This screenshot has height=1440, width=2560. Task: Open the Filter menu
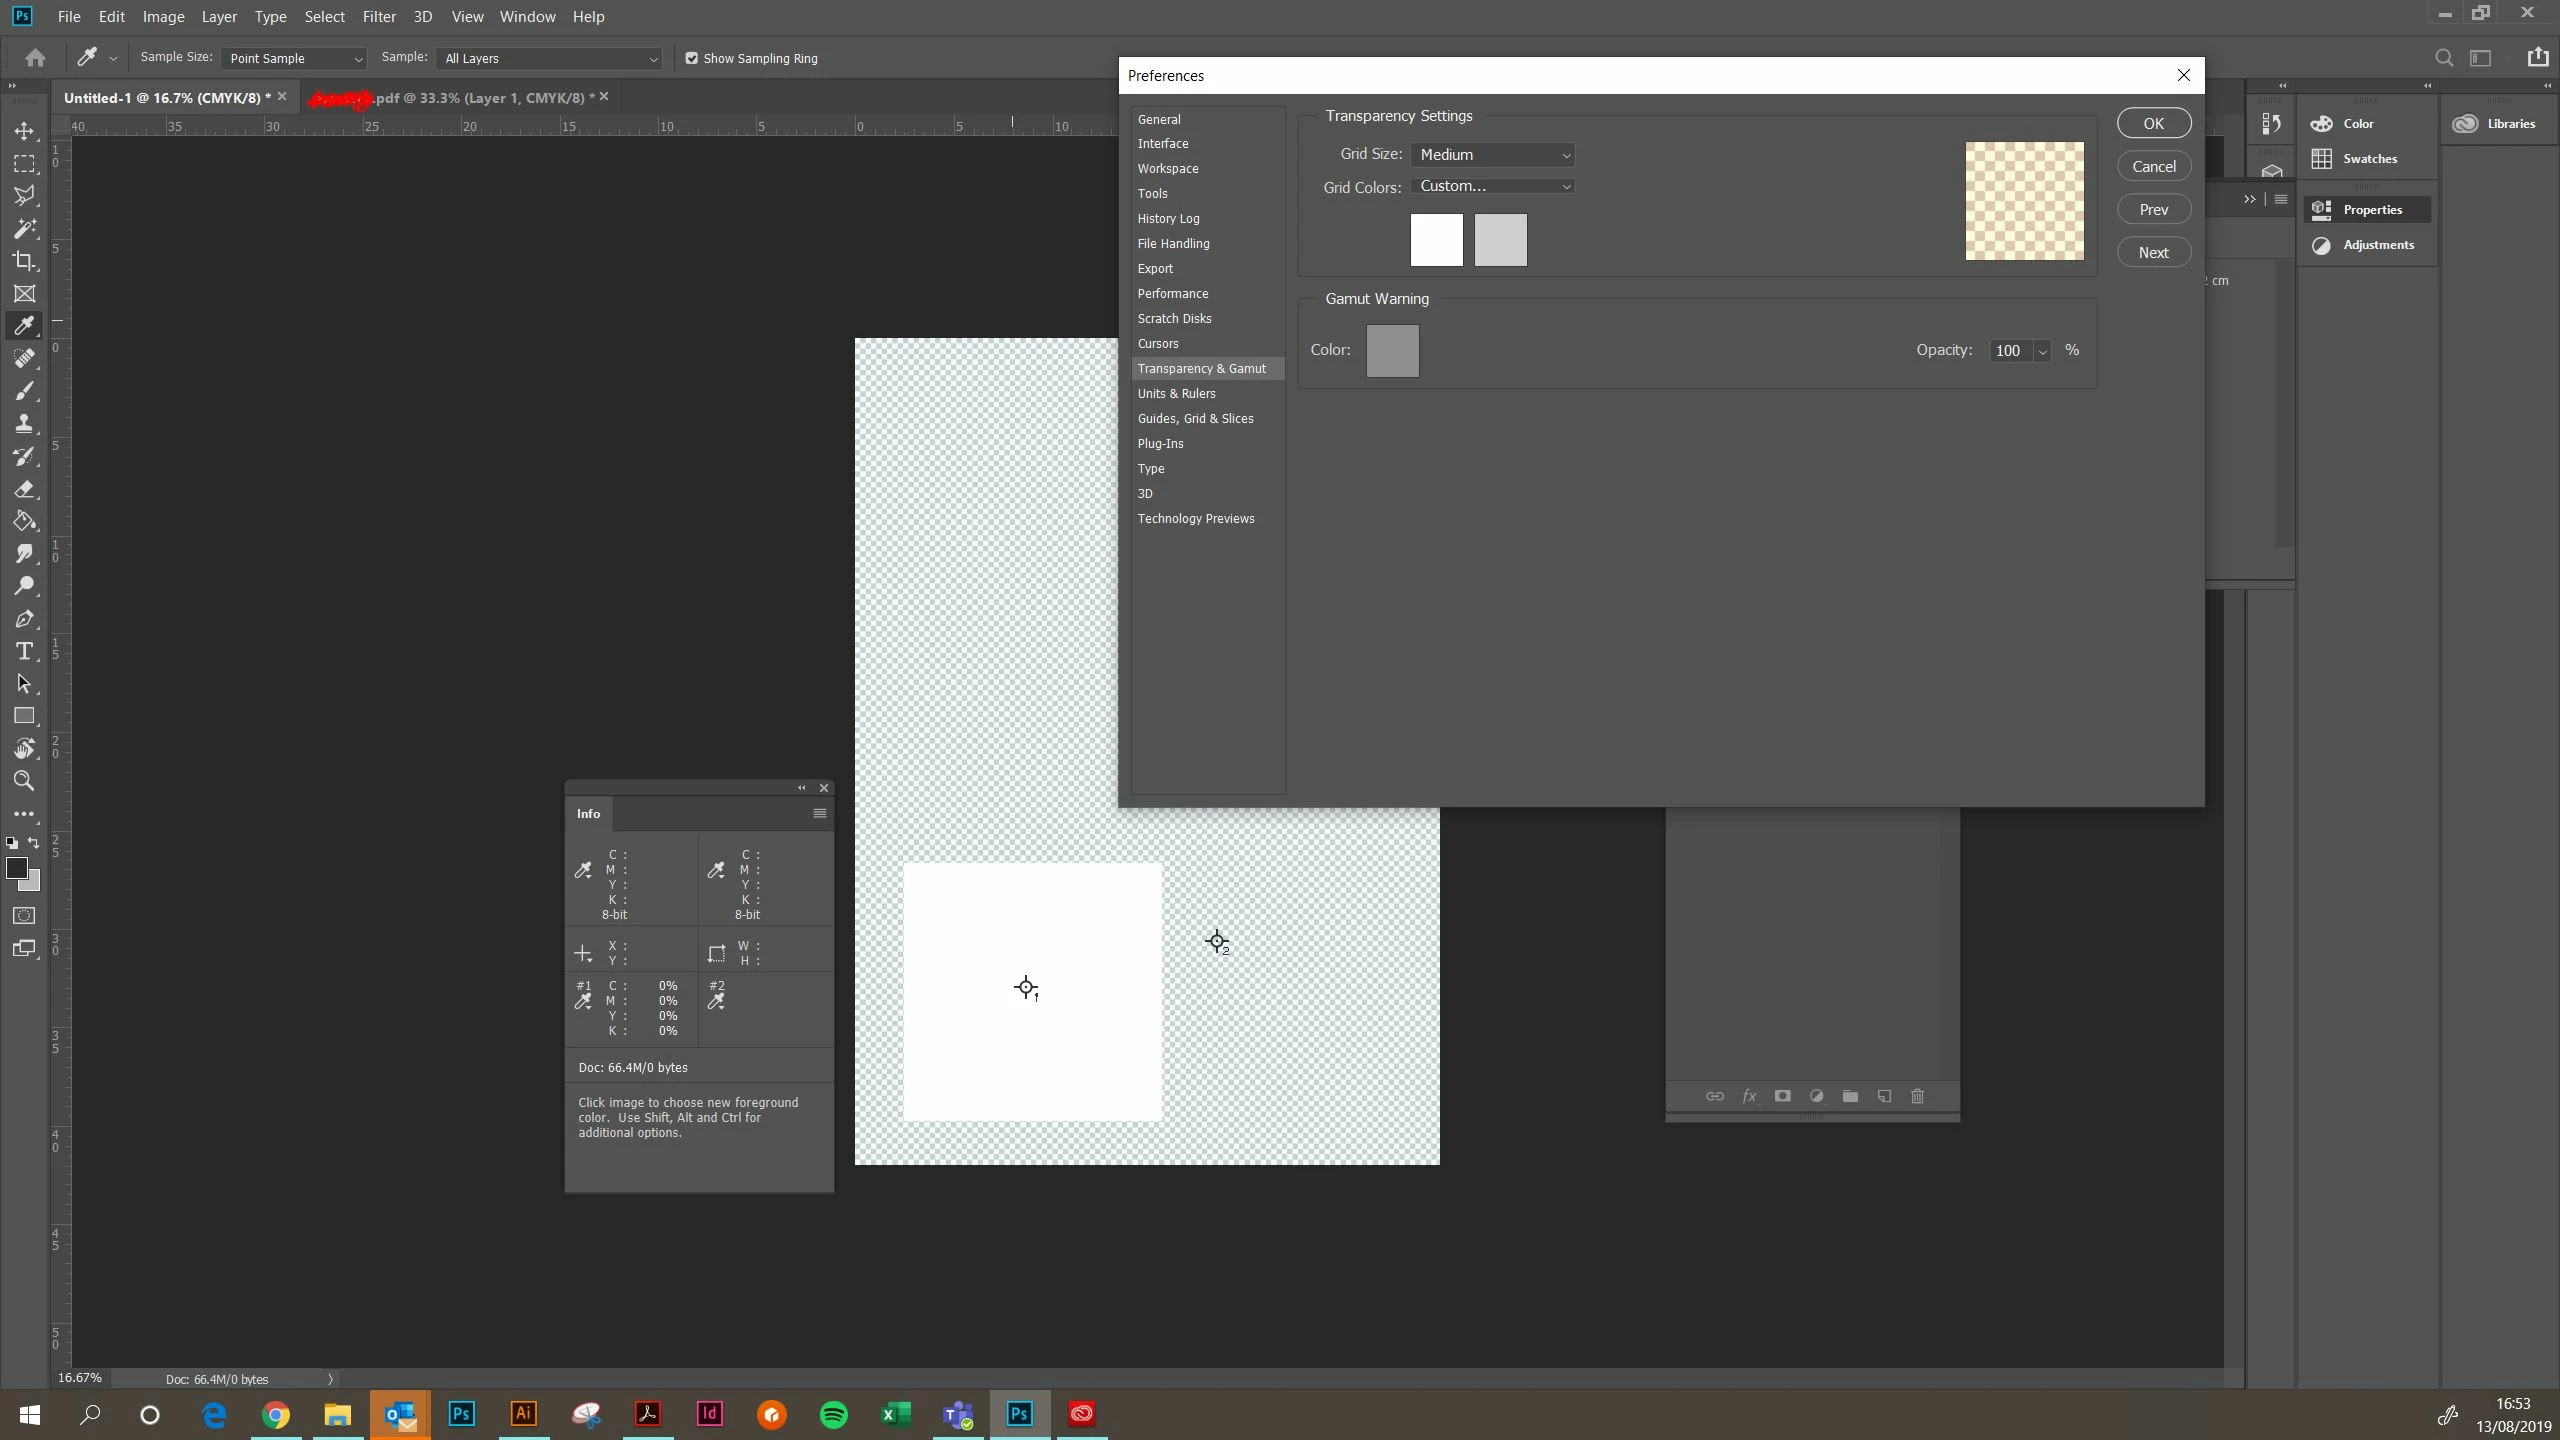pos(379,17)
